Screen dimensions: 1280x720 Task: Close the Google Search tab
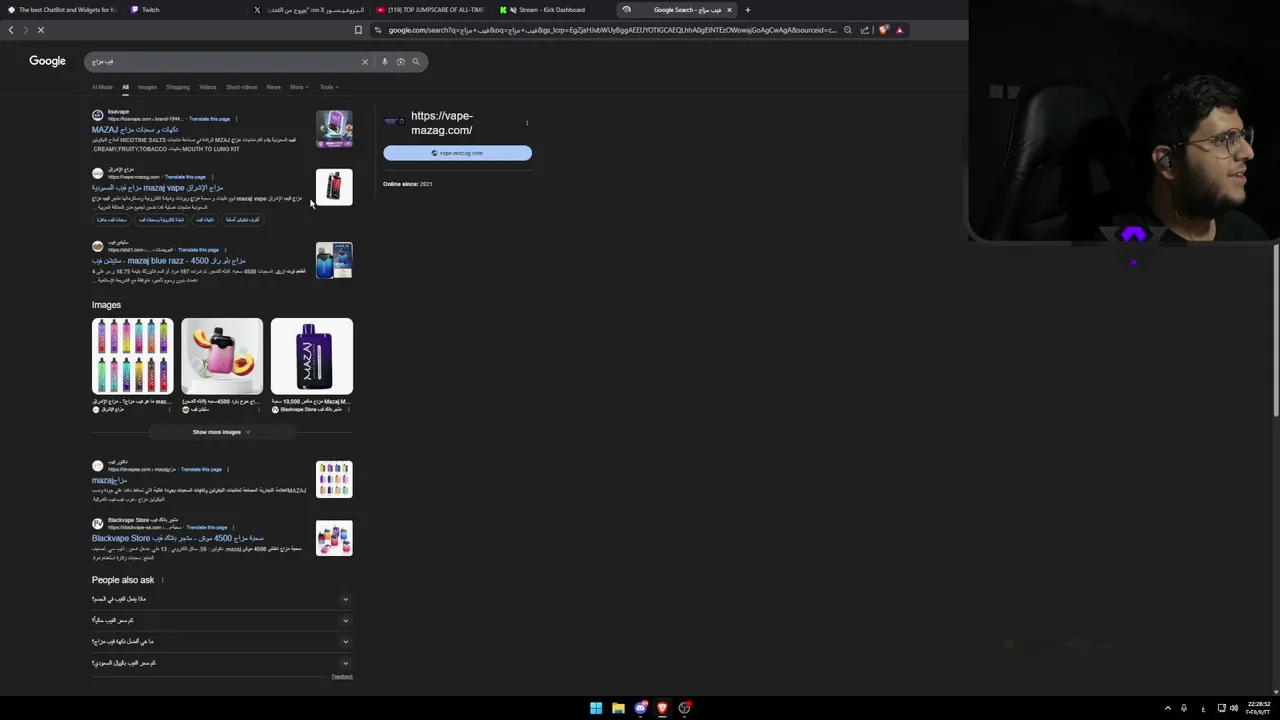(x=729, y=10)
